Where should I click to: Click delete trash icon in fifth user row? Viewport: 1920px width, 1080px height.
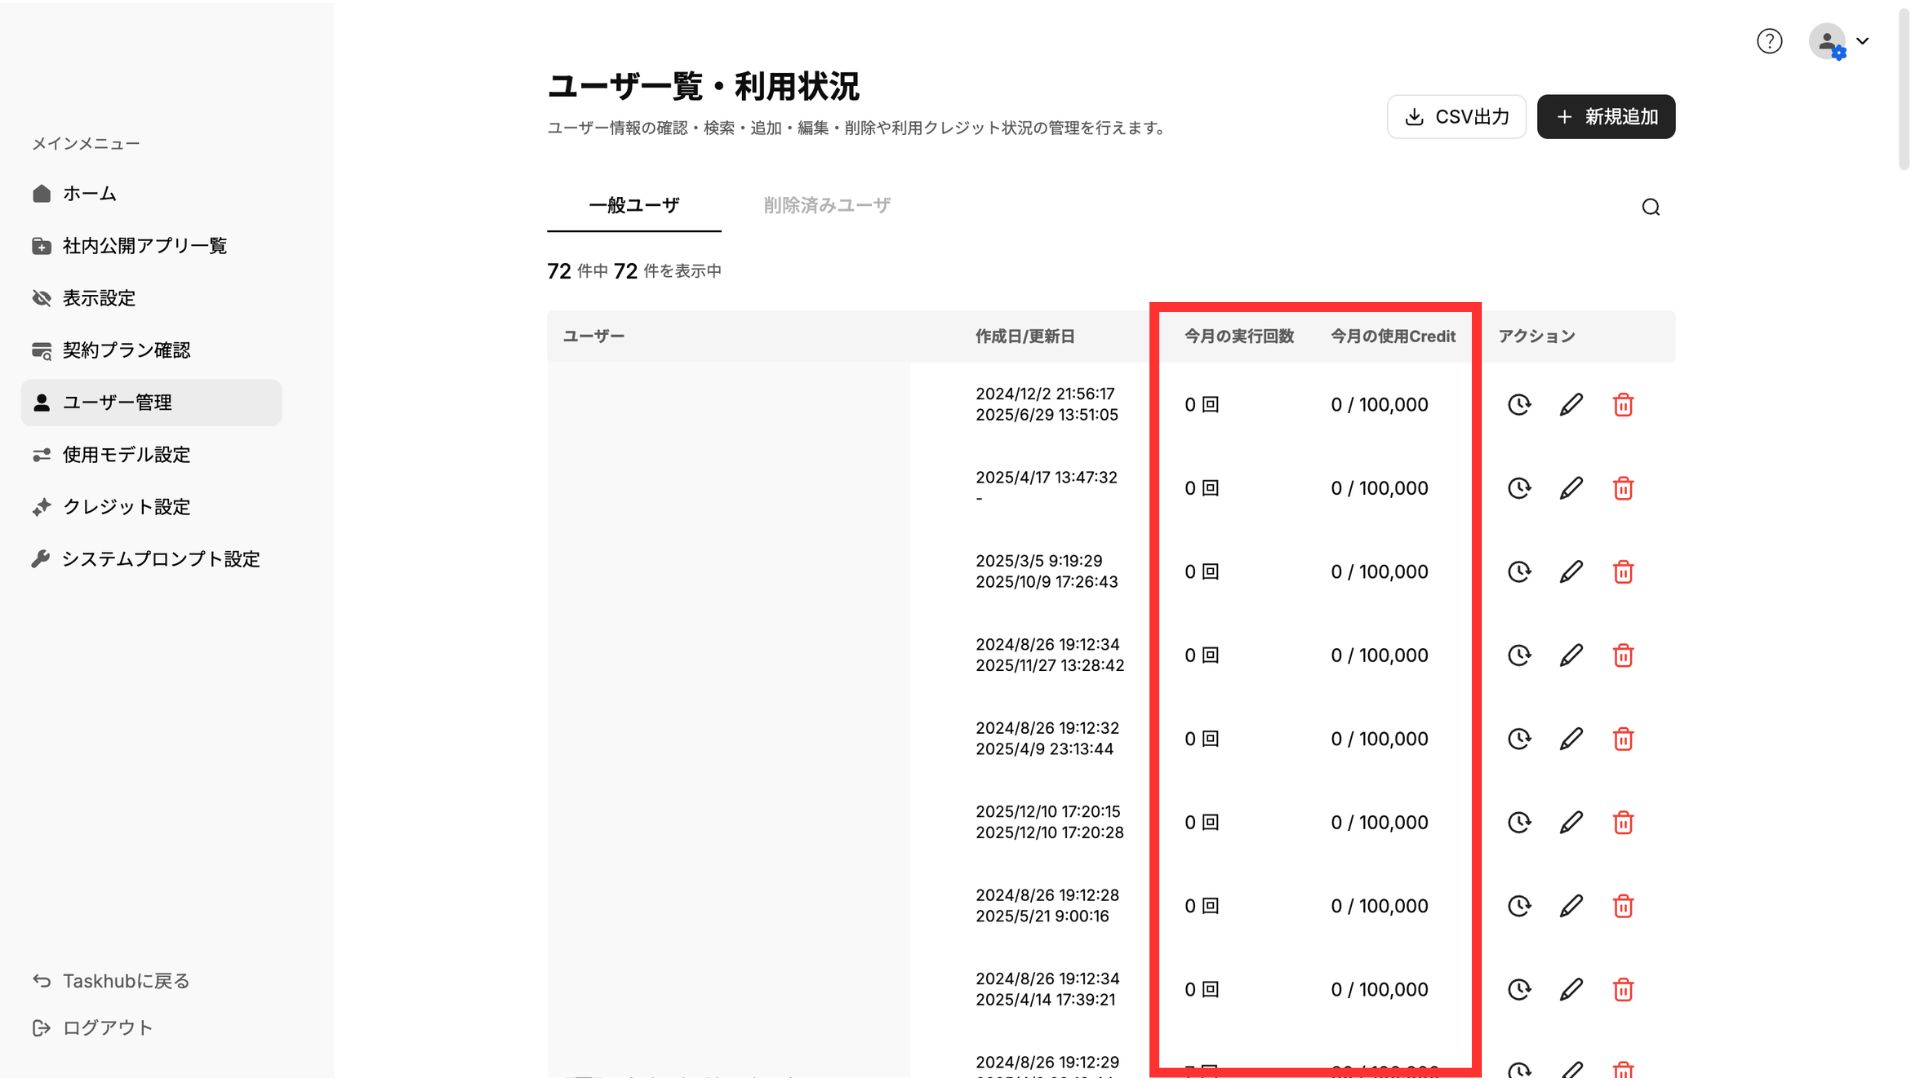point(1623,739)
